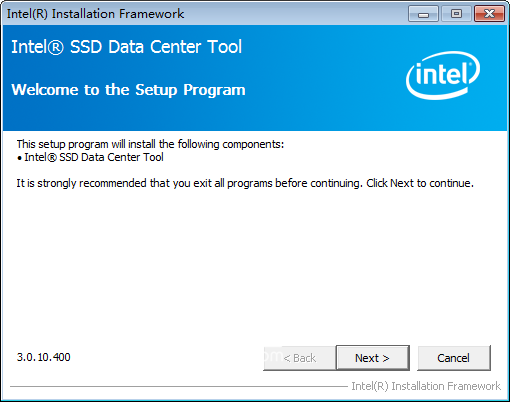This screenshot has width=510, height=402.
Task: Click the Intel logo in the banner
Action: pyautogui.click(x=443, y=75)
